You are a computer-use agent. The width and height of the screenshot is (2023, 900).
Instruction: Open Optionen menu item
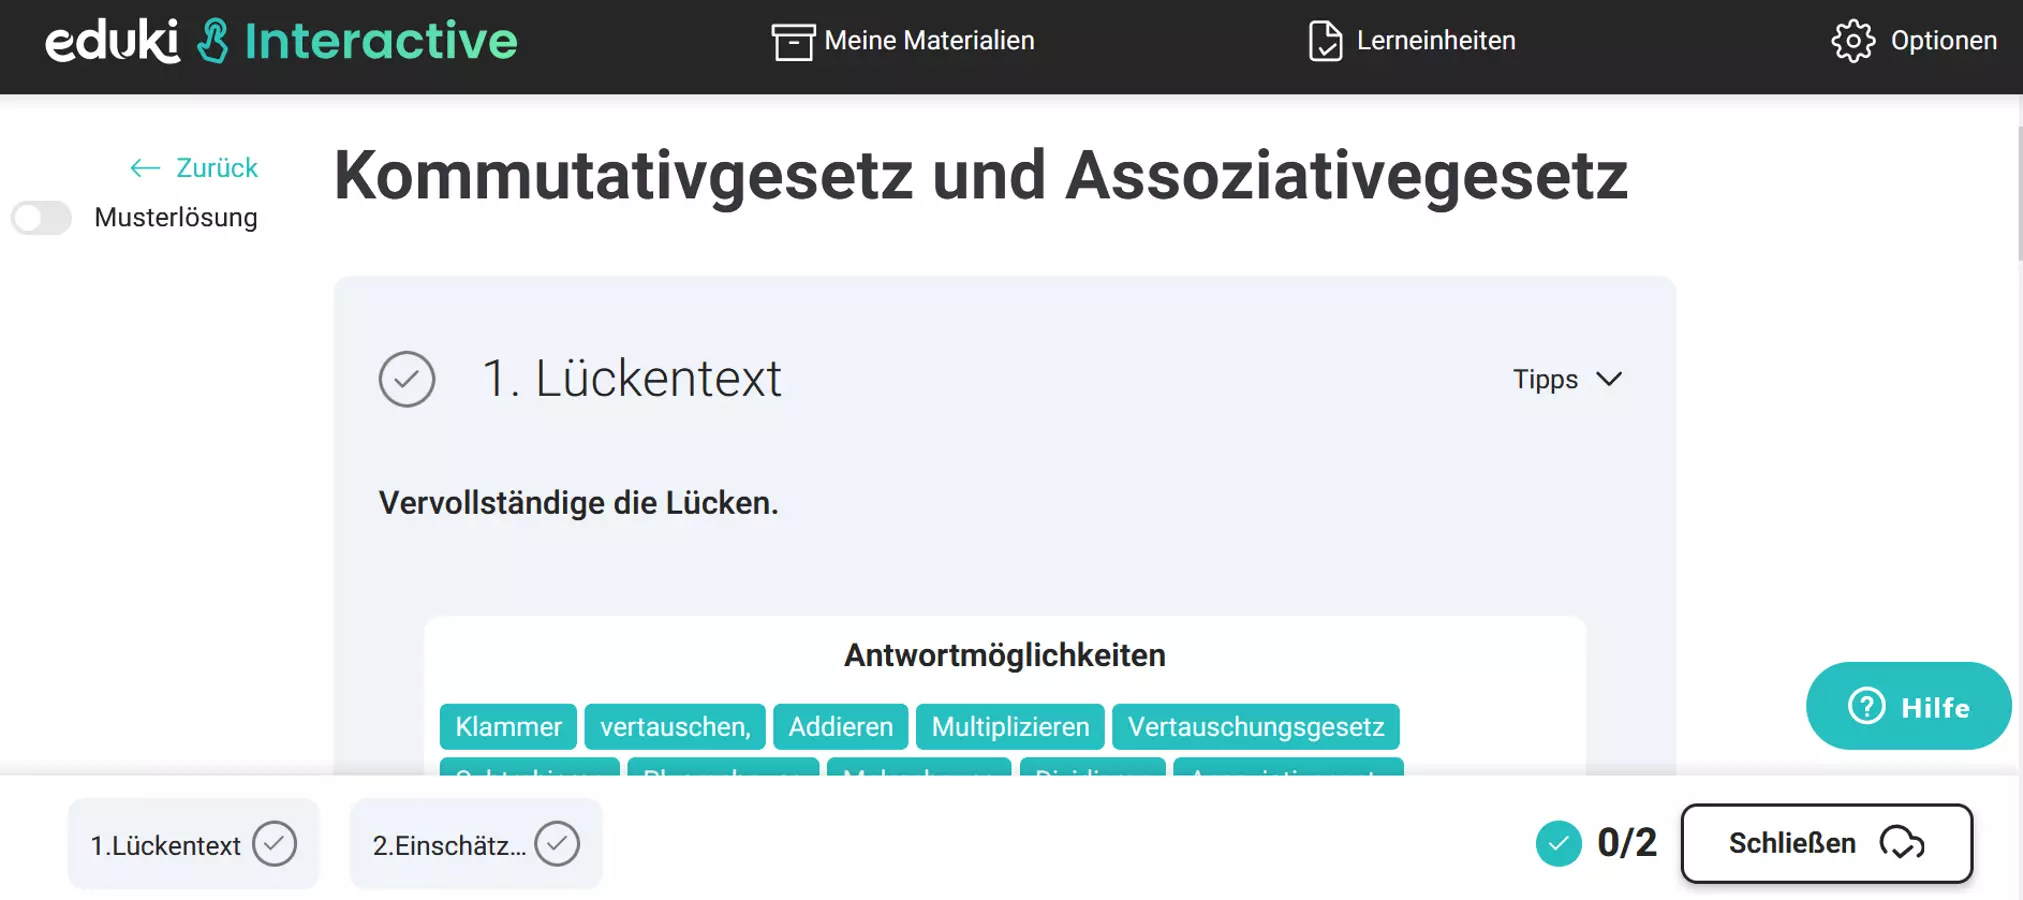click(1914, 41)
